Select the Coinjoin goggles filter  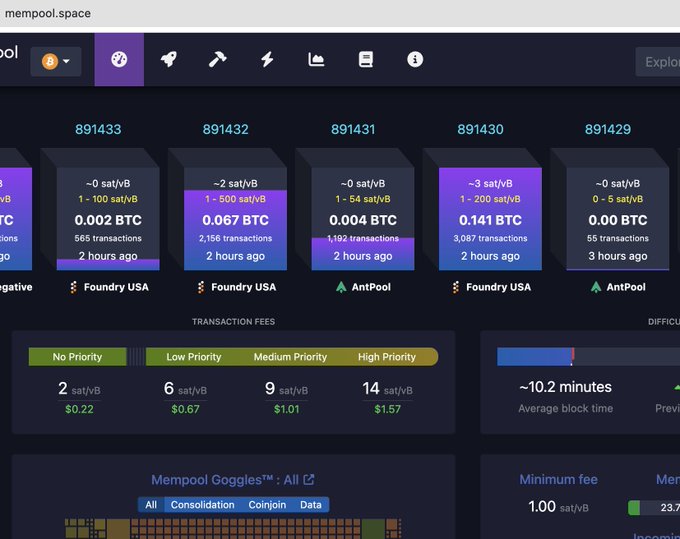[x=267, y=505]
